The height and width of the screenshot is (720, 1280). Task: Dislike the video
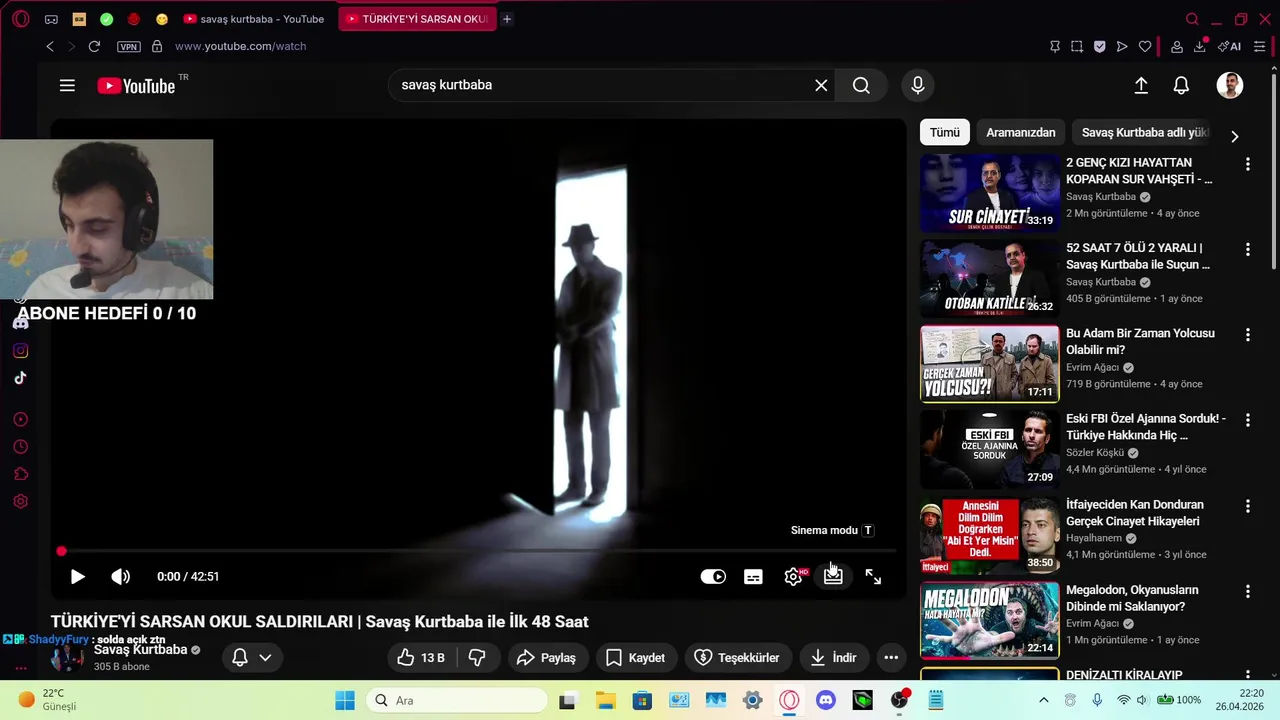(477, 657)
